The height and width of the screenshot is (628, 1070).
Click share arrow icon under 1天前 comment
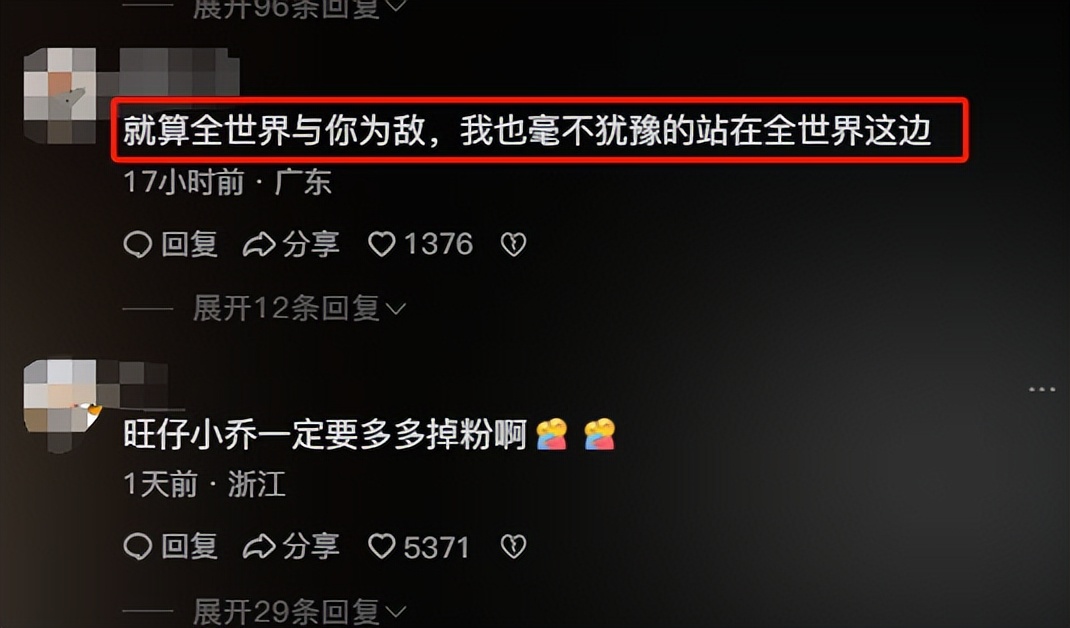point(259,547)
